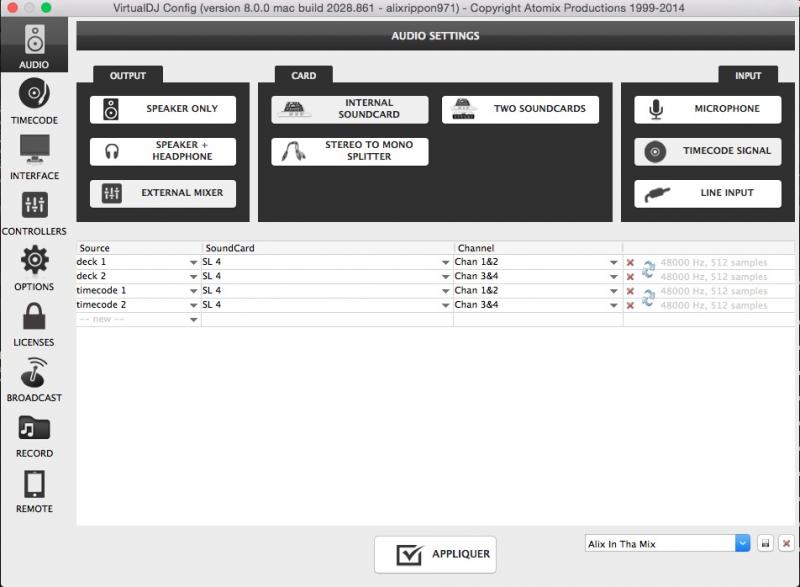Viewport: 800px width, 587px height.
Task: Select External Mixer output
Action: (x=163, y=193)
